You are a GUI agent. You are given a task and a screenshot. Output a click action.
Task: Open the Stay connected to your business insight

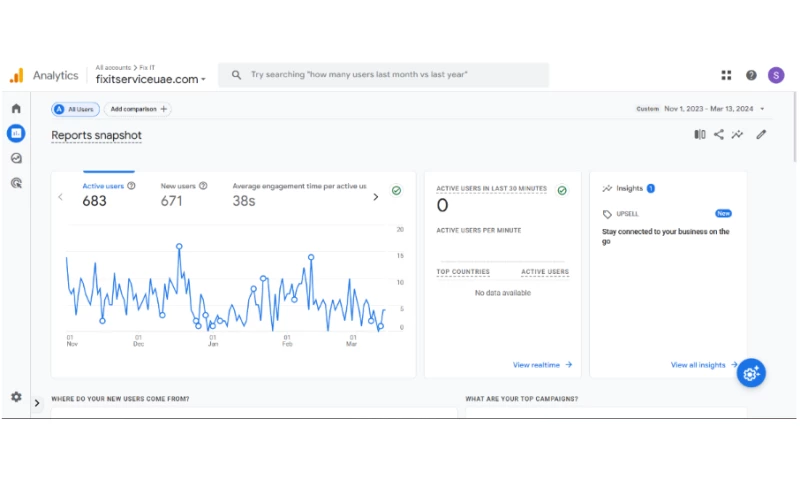665,236
